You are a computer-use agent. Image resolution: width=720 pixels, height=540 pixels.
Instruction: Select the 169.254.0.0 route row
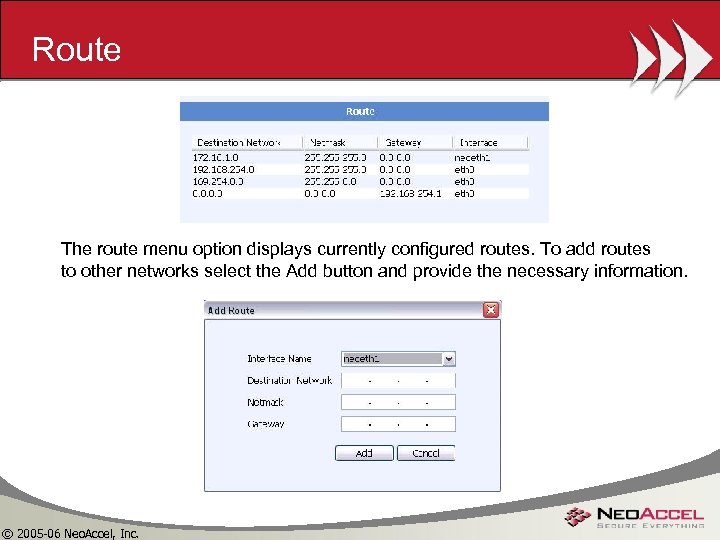360,181
